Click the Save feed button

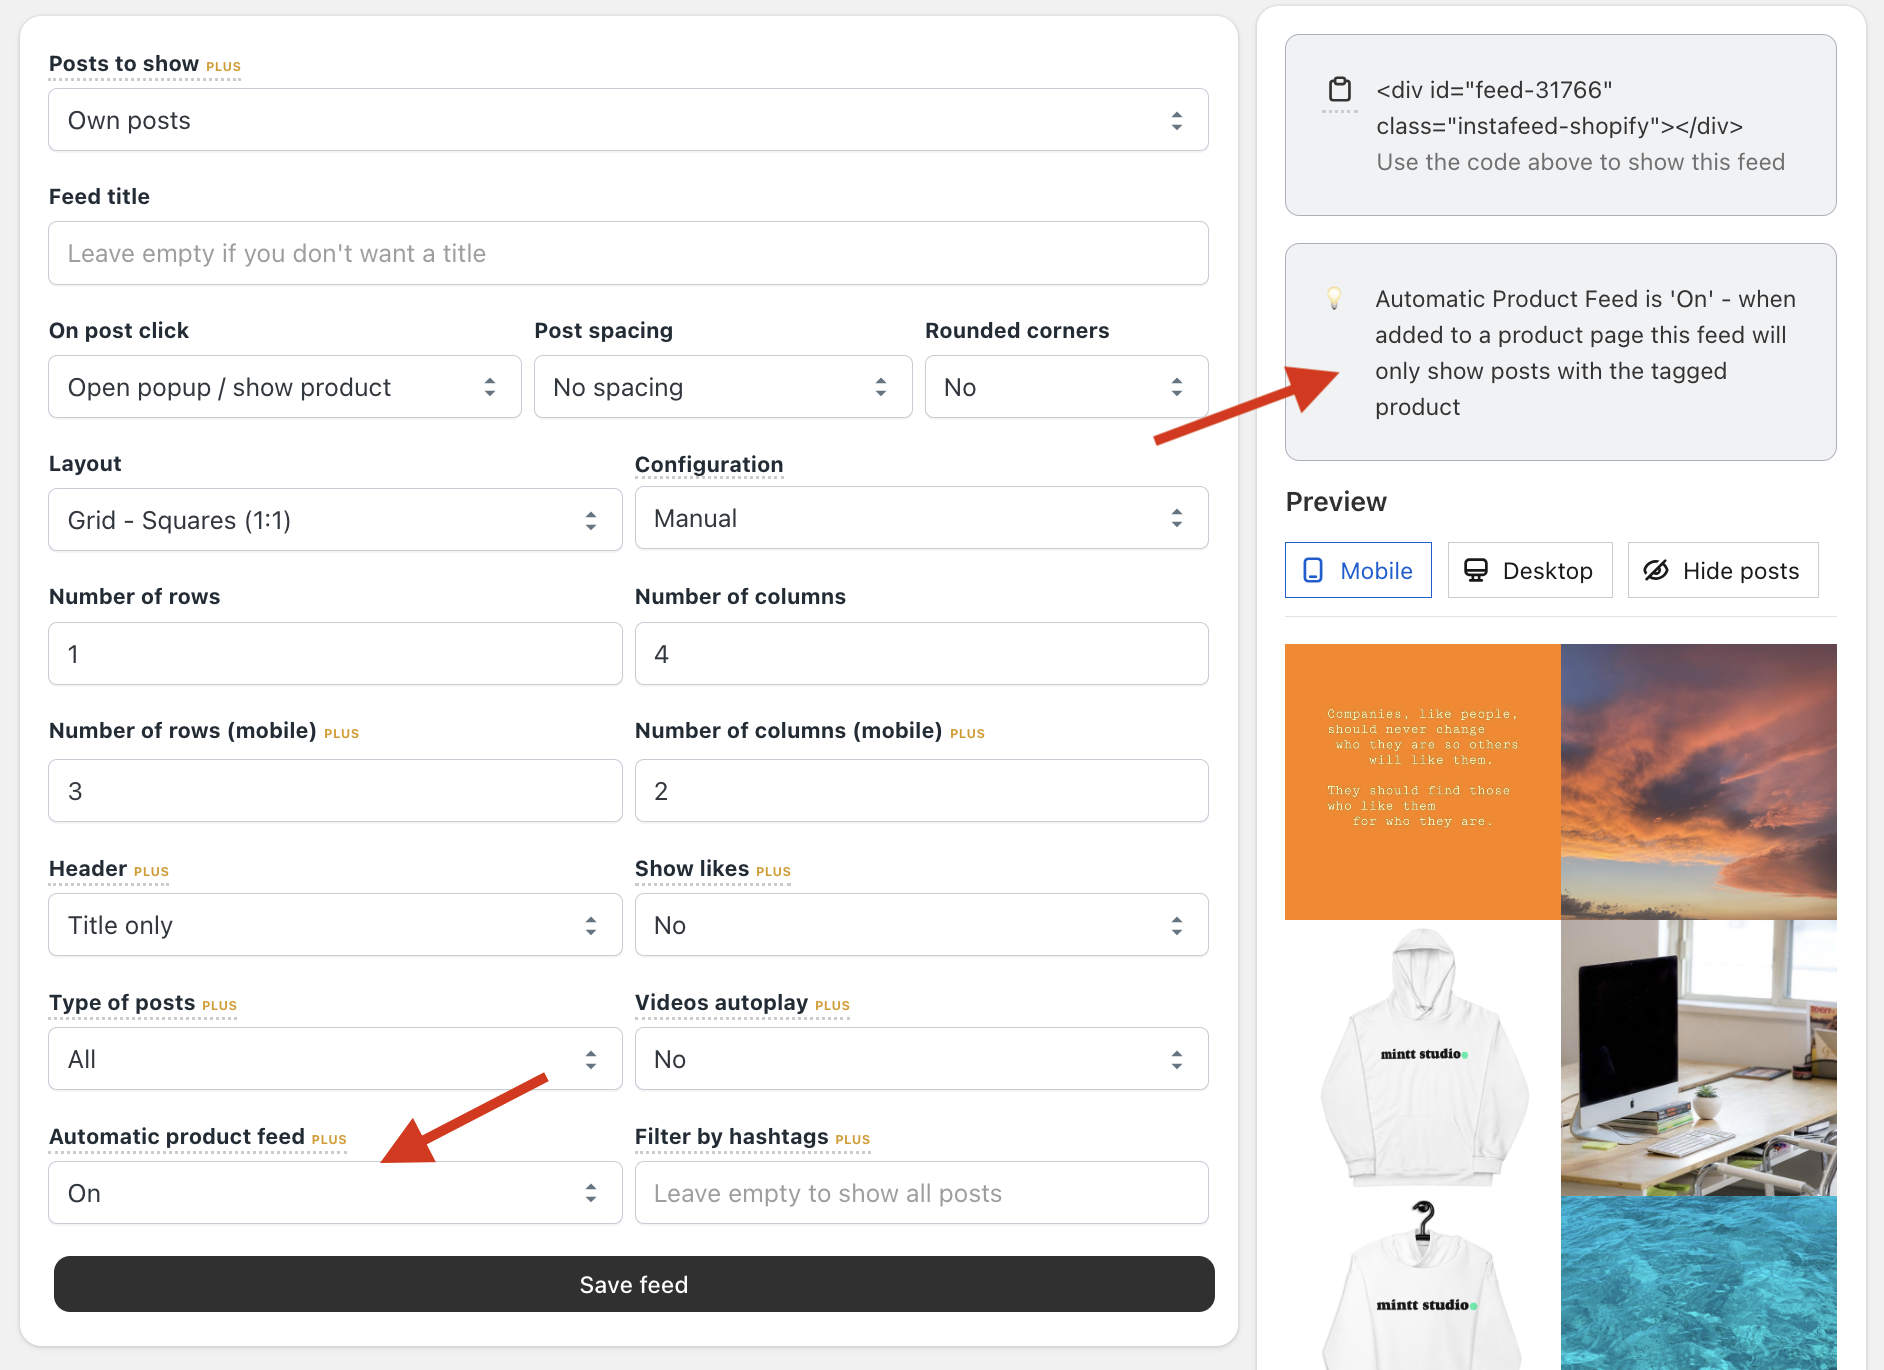pos(633,1284)
